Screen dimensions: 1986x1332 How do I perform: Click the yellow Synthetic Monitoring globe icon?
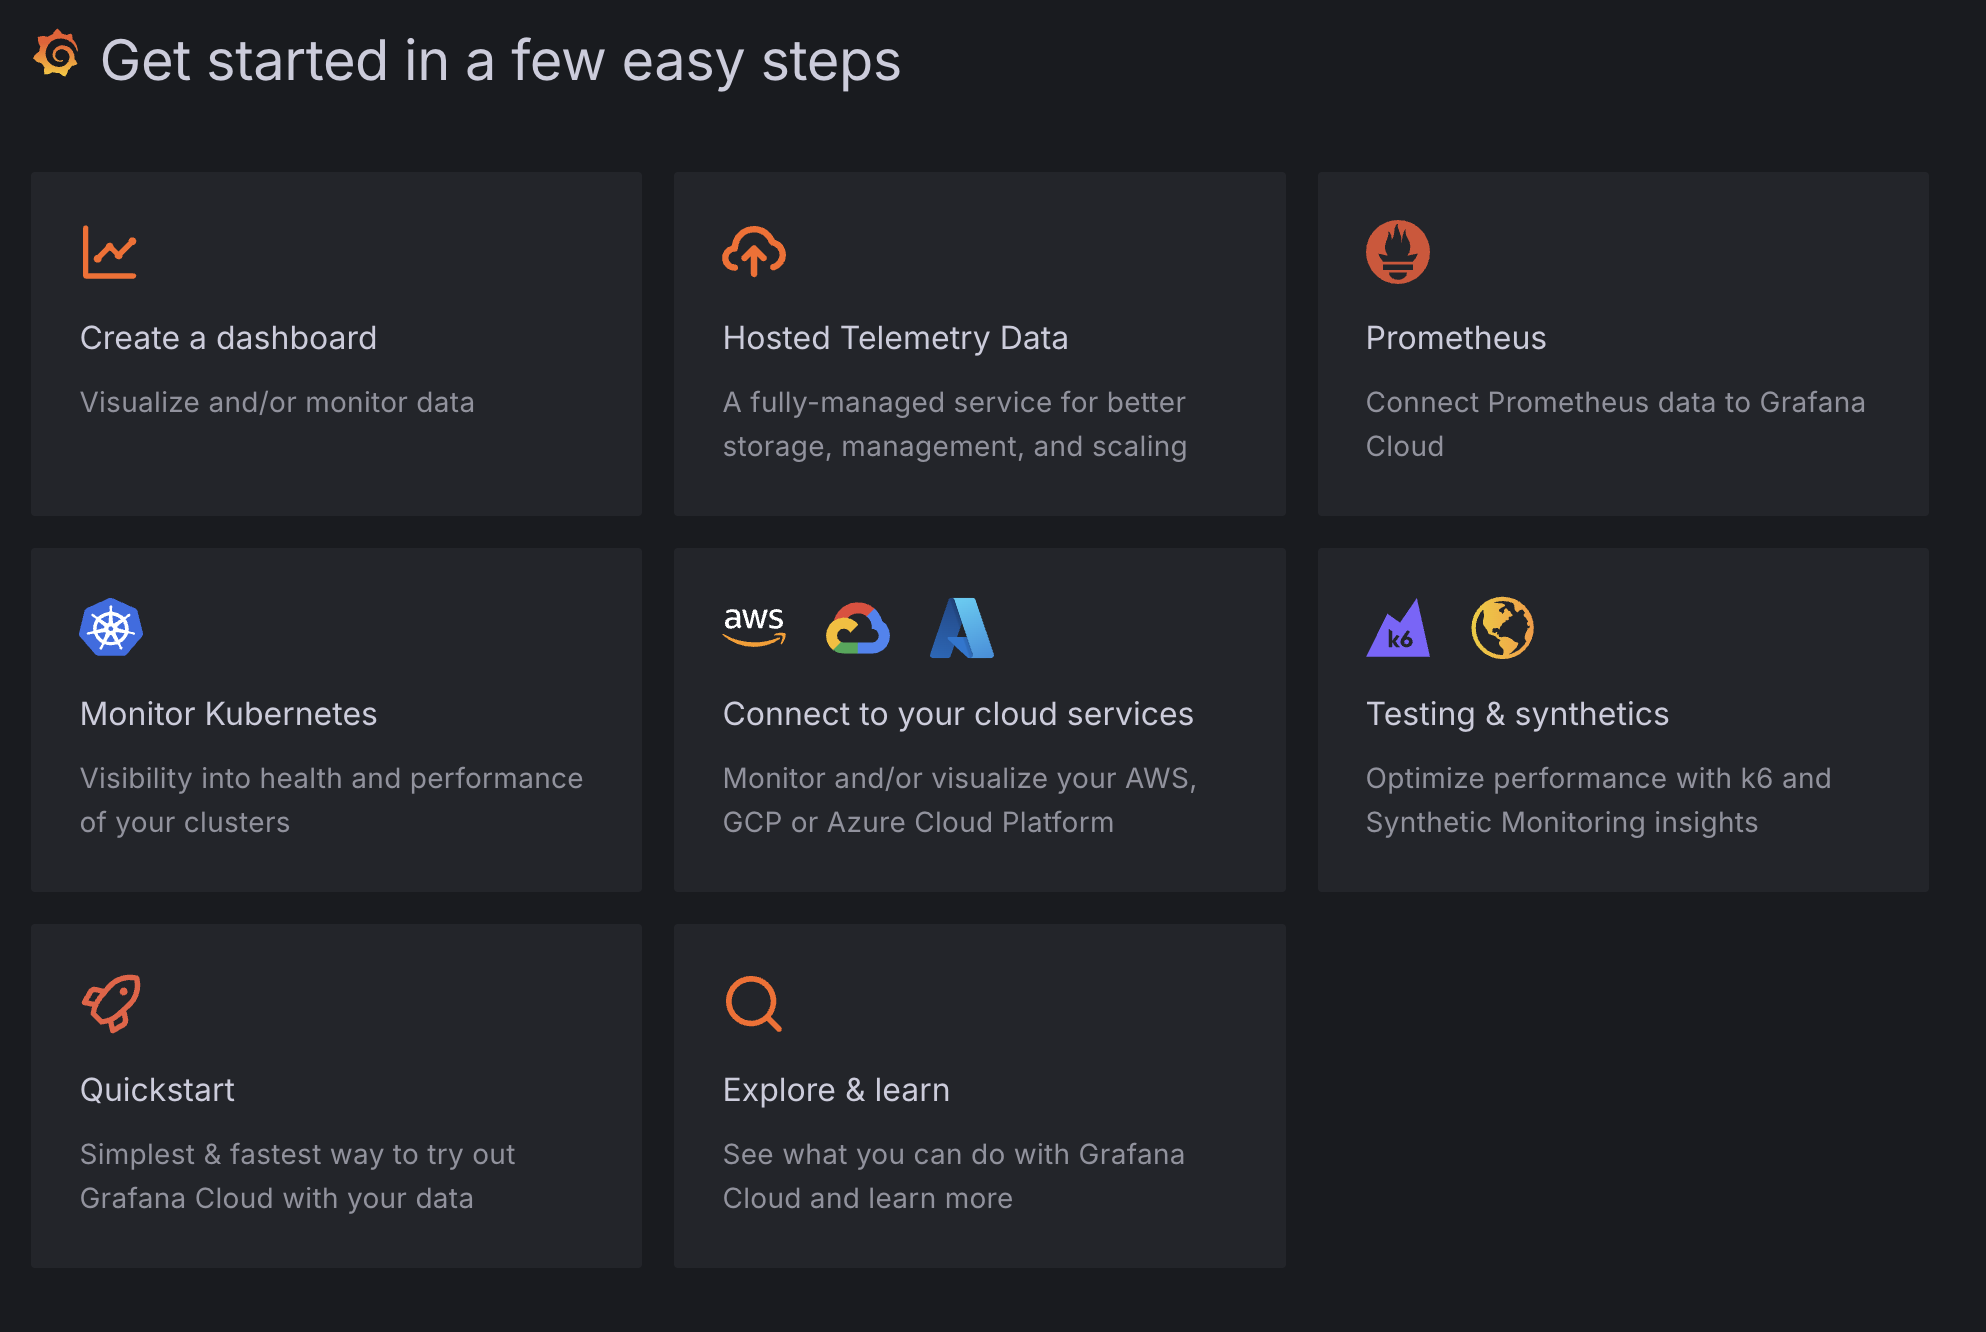1502,628
